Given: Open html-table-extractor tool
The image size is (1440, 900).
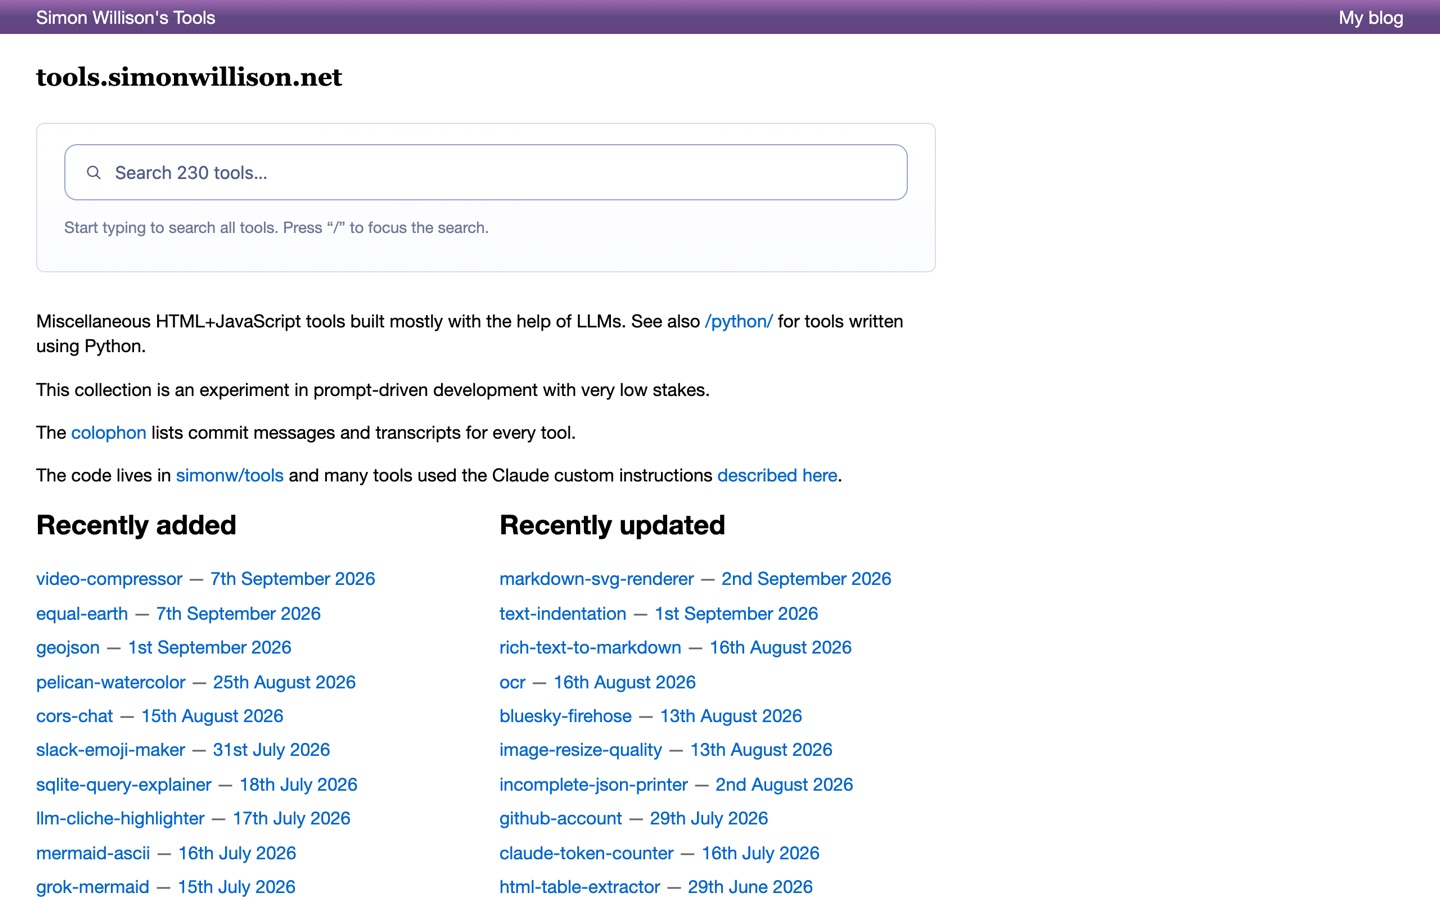Looking at the screenshot, I should point(580,888).
